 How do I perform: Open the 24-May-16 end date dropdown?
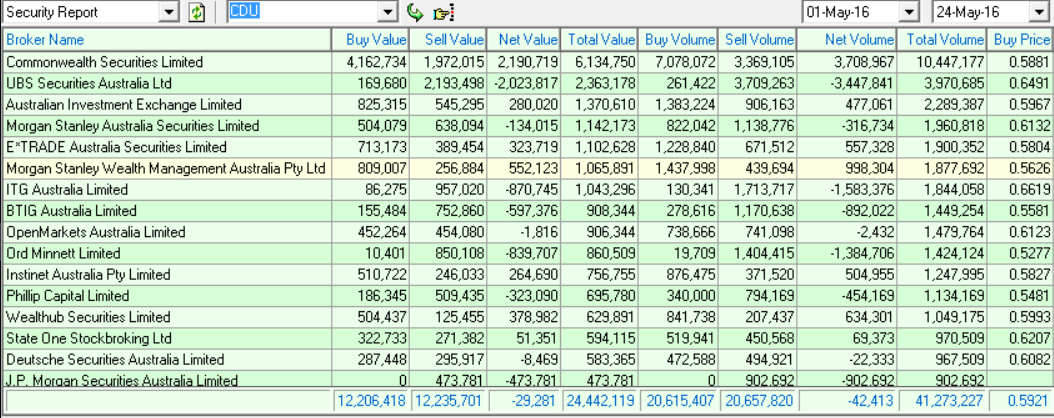[x=1040, y=12]
